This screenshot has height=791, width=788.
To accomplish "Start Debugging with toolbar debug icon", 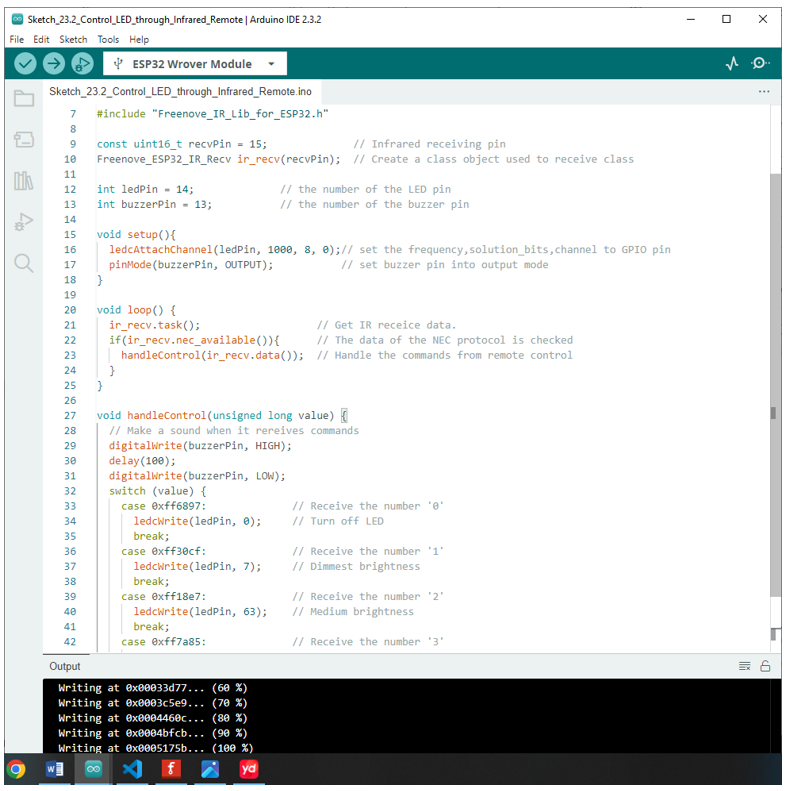I will [x=82, y=64].
